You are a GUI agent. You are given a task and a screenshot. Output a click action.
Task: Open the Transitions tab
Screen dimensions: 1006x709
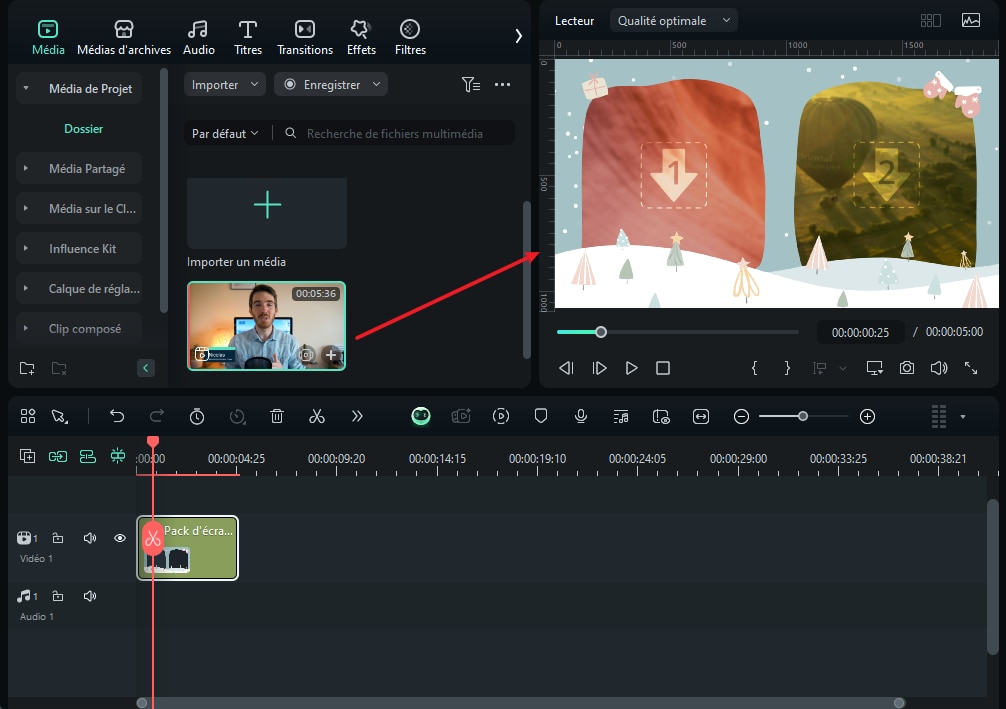tap(305, 37)
